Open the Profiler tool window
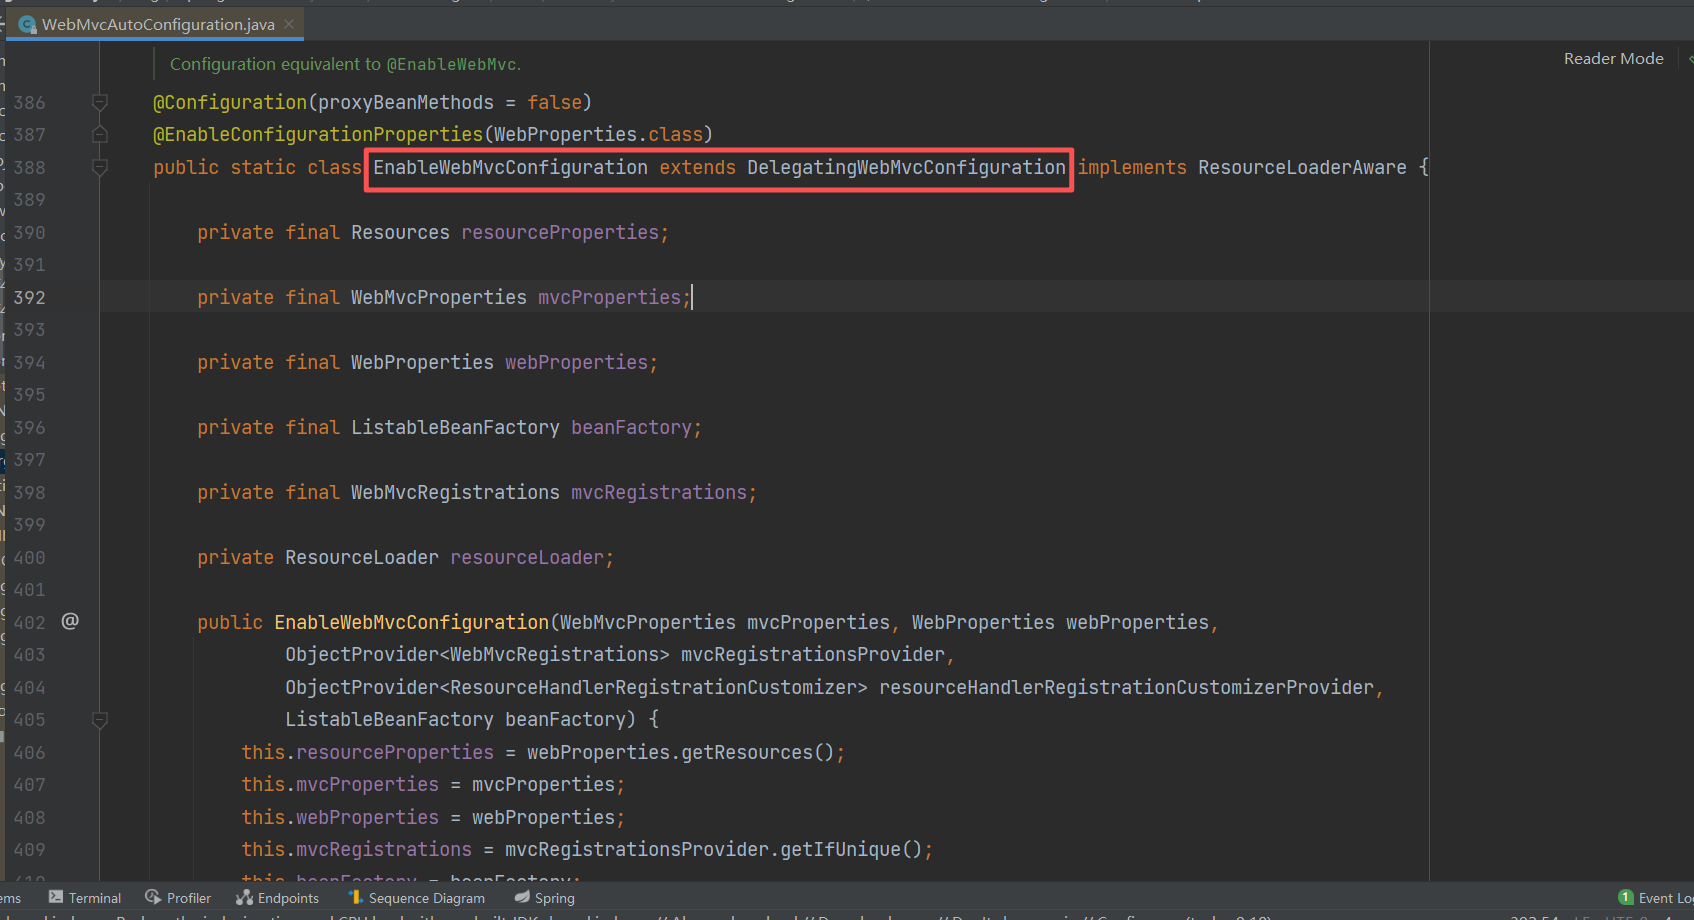This screenshot has width=1694, height=920. tap(178, 898)
